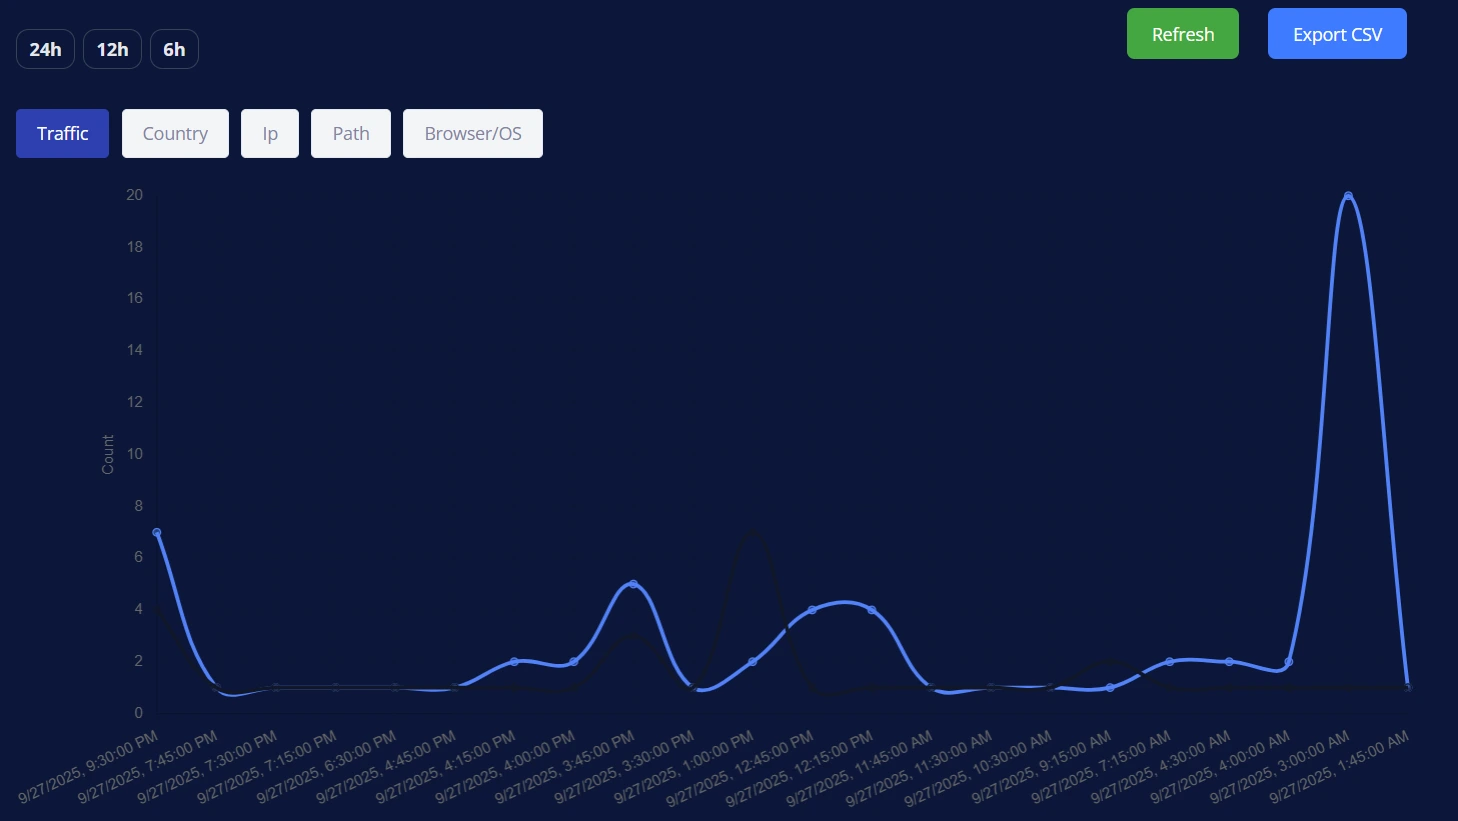
Task: Switch to the 12h time range
Action: point(112,50)
